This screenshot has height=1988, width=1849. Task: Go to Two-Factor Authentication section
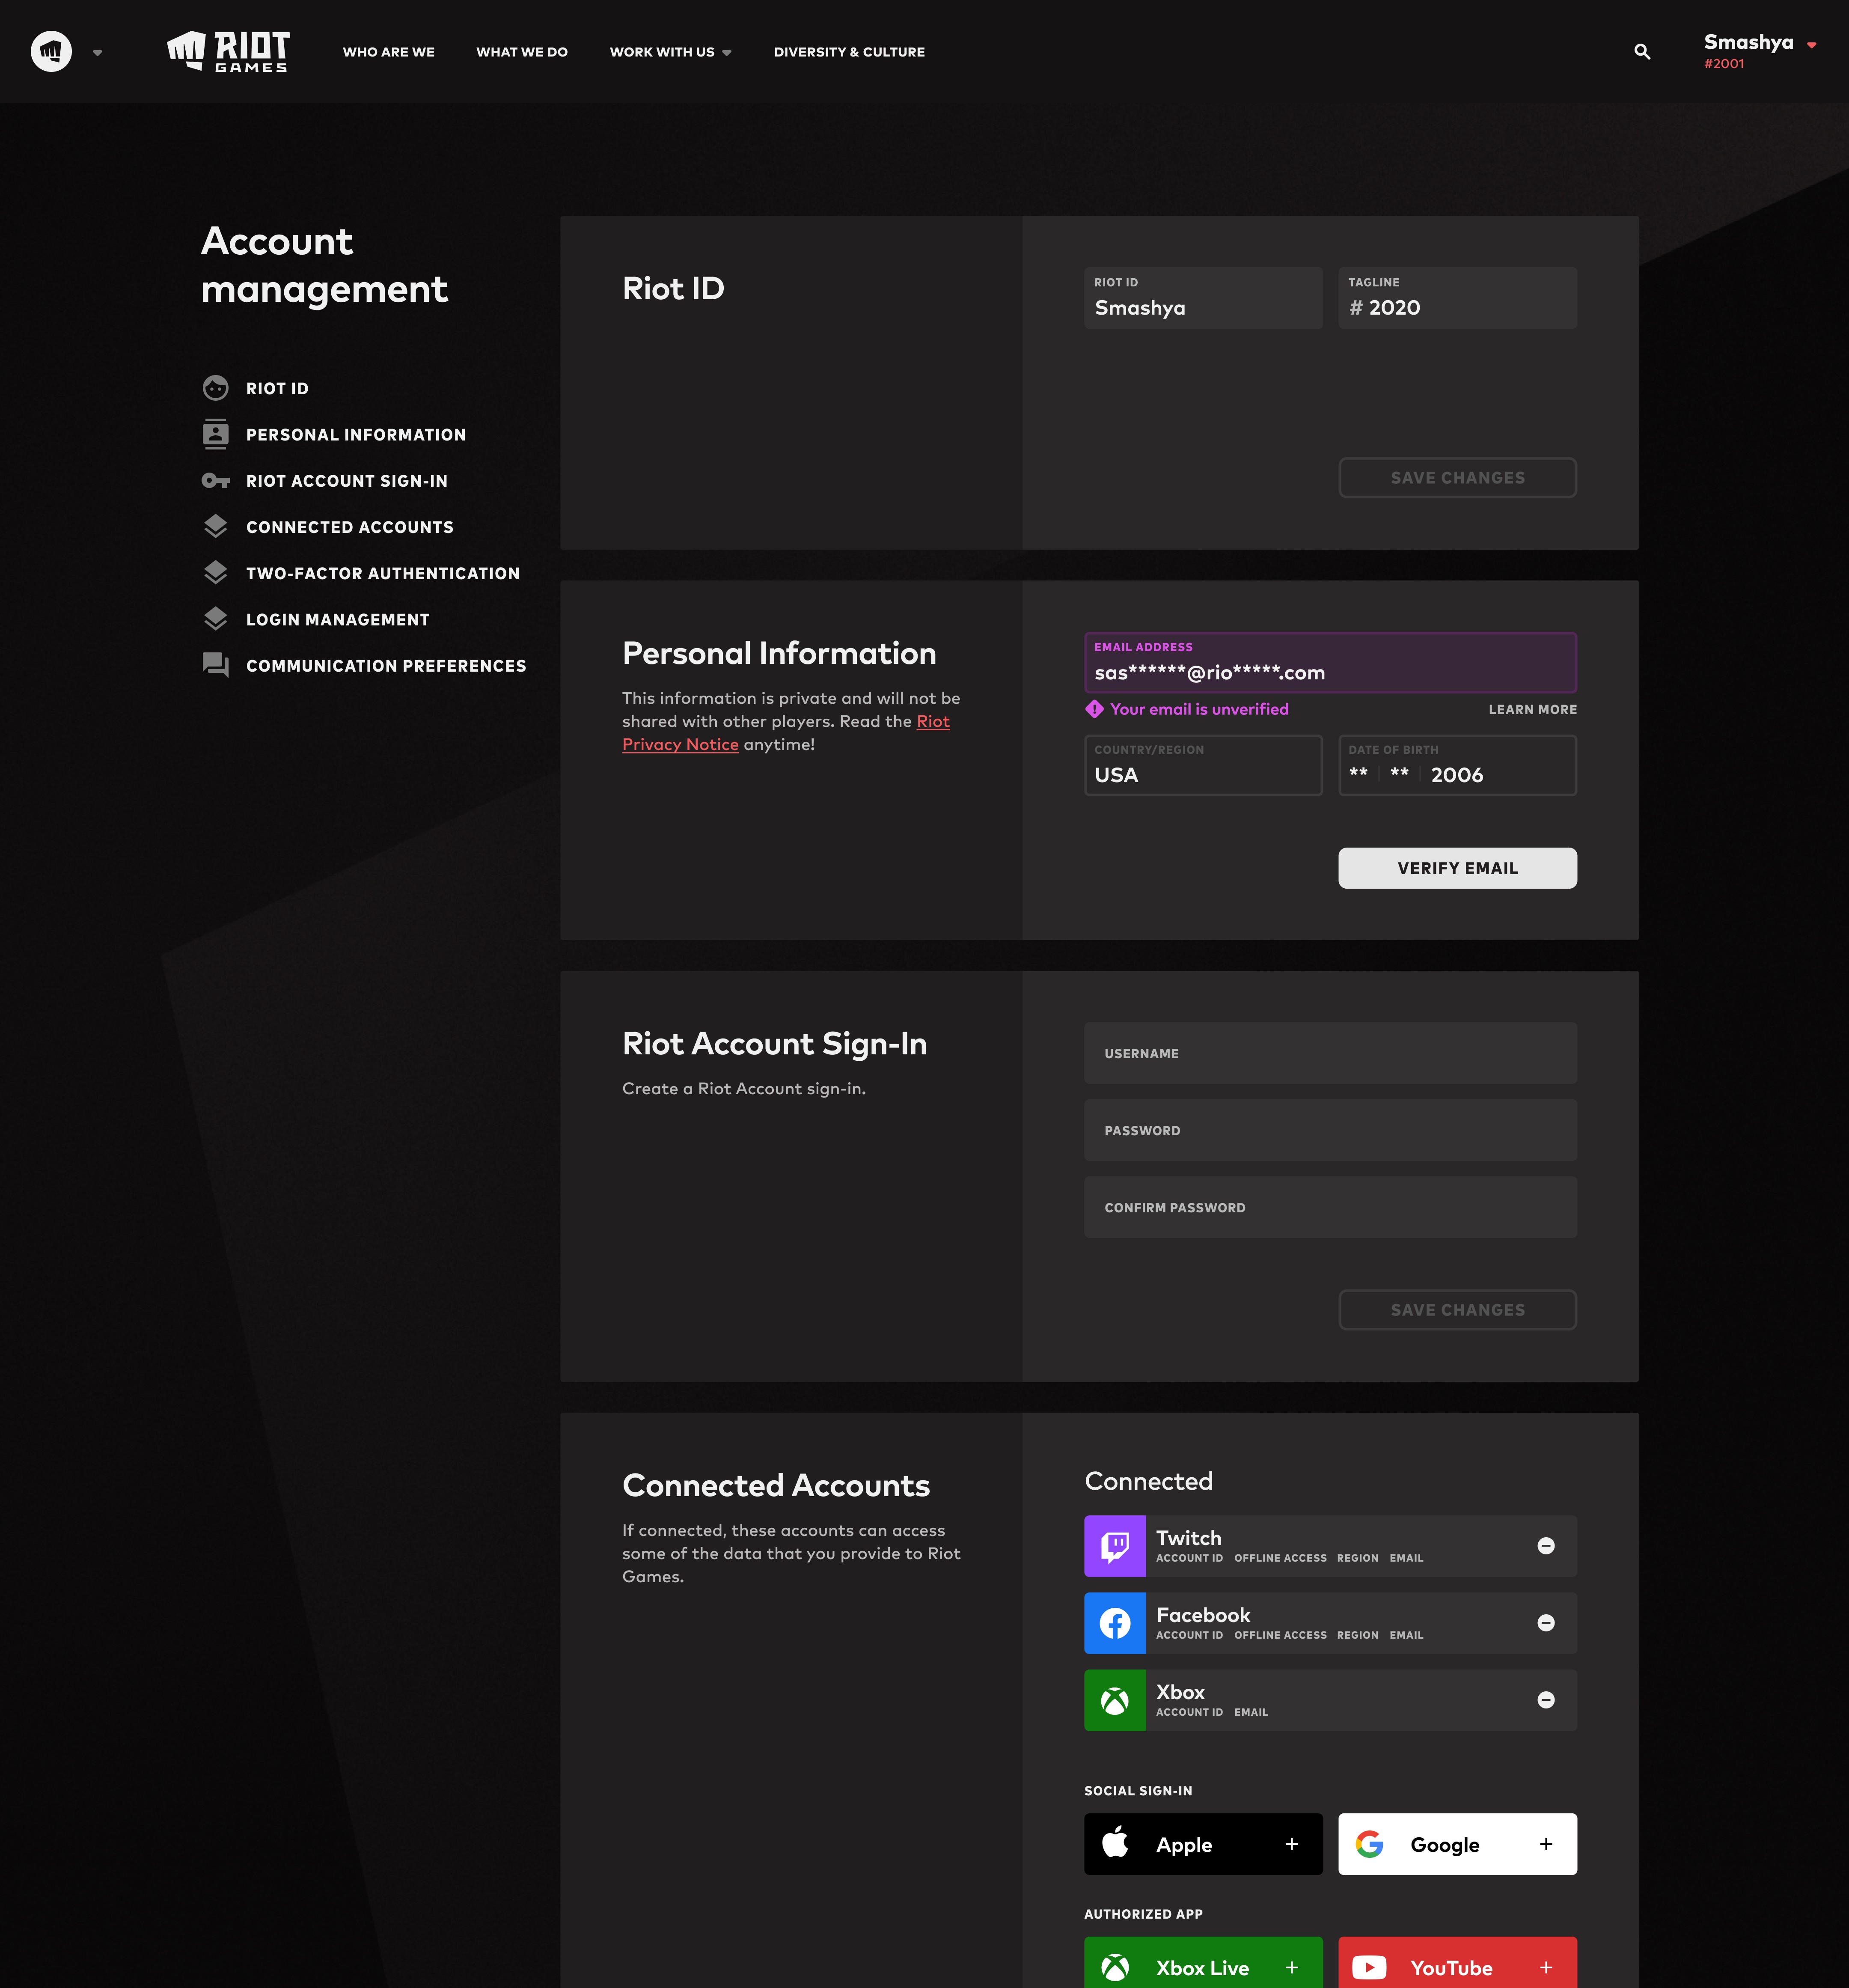click(382, 573)
